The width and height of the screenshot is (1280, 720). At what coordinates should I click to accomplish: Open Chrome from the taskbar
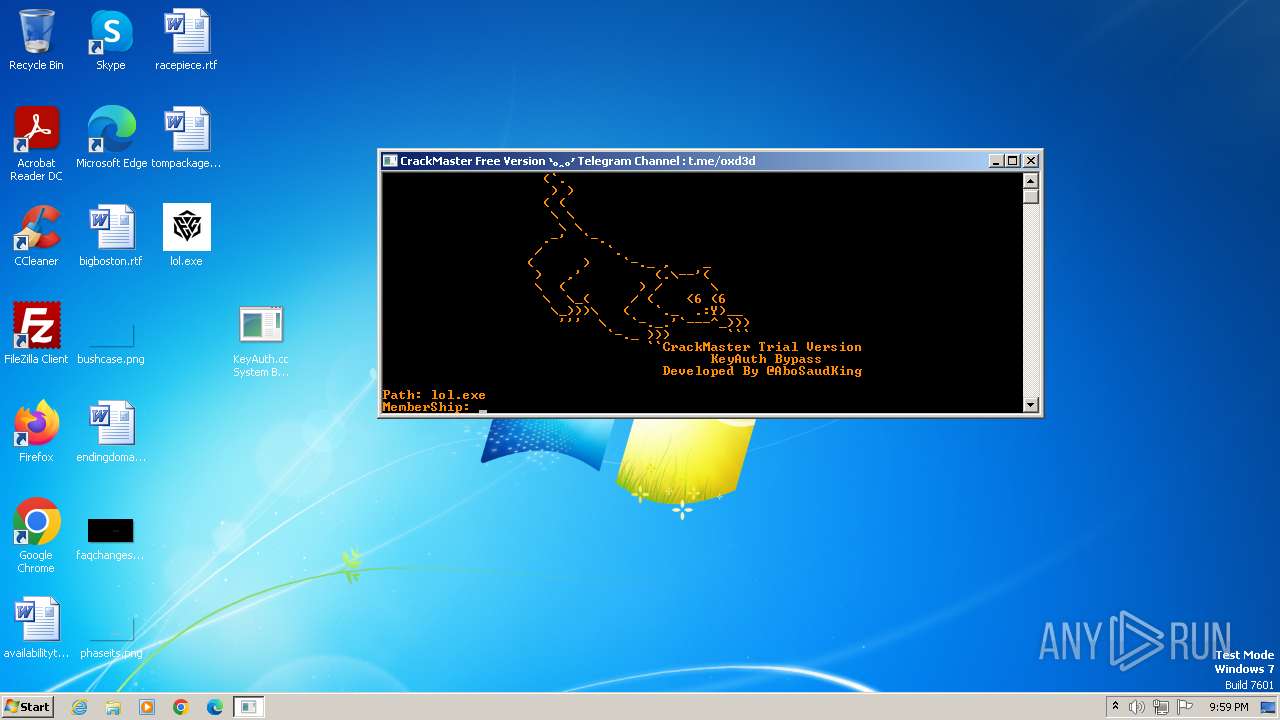181,707
